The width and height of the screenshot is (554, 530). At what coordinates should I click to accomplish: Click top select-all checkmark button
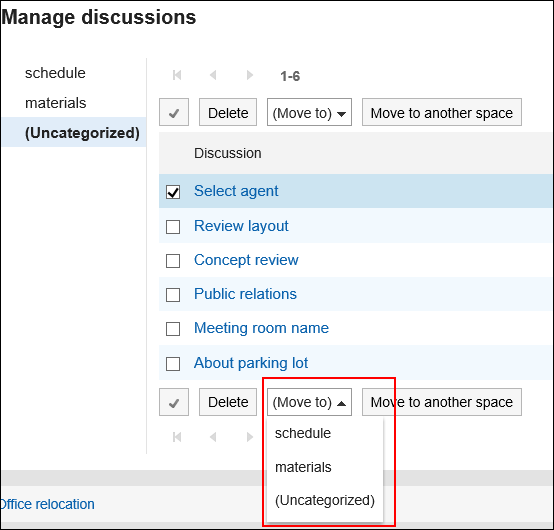tap(174, 112)
